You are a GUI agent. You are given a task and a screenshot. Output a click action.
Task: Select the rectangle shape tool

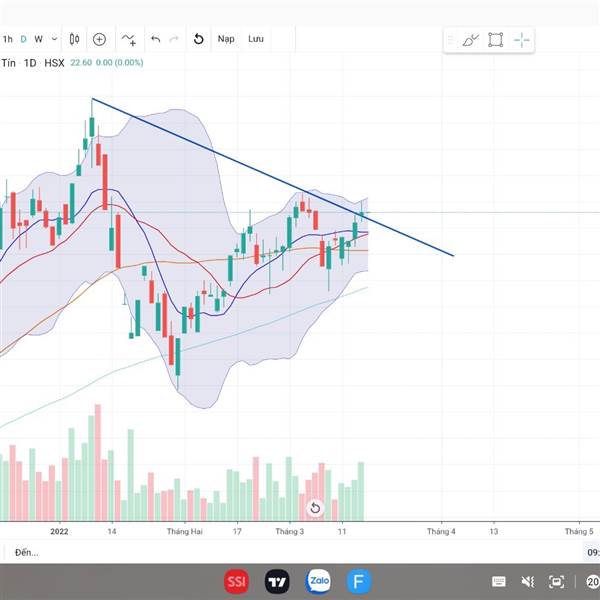[x=496, y=40]
